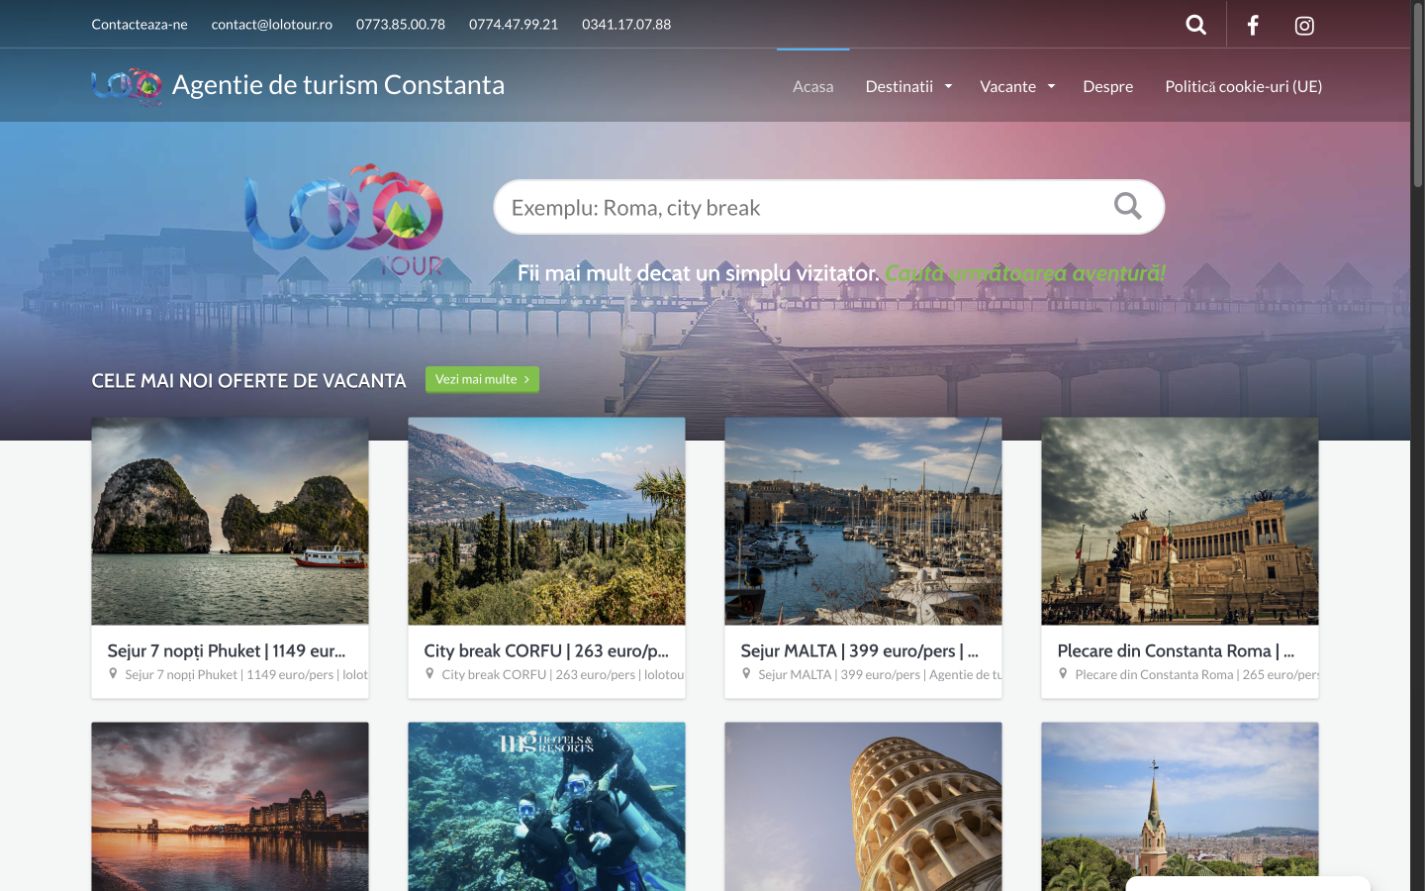Expand the Destinatii dropdown arrow

948,86
